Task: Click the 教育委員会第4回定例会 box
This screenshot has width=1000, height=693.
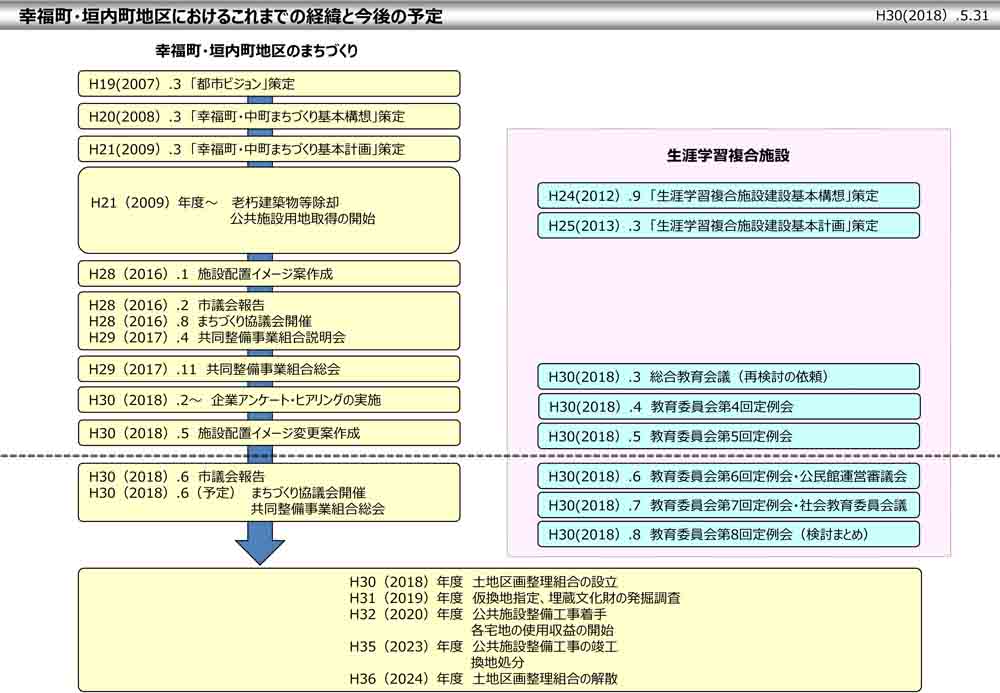Action: point(728,407)
